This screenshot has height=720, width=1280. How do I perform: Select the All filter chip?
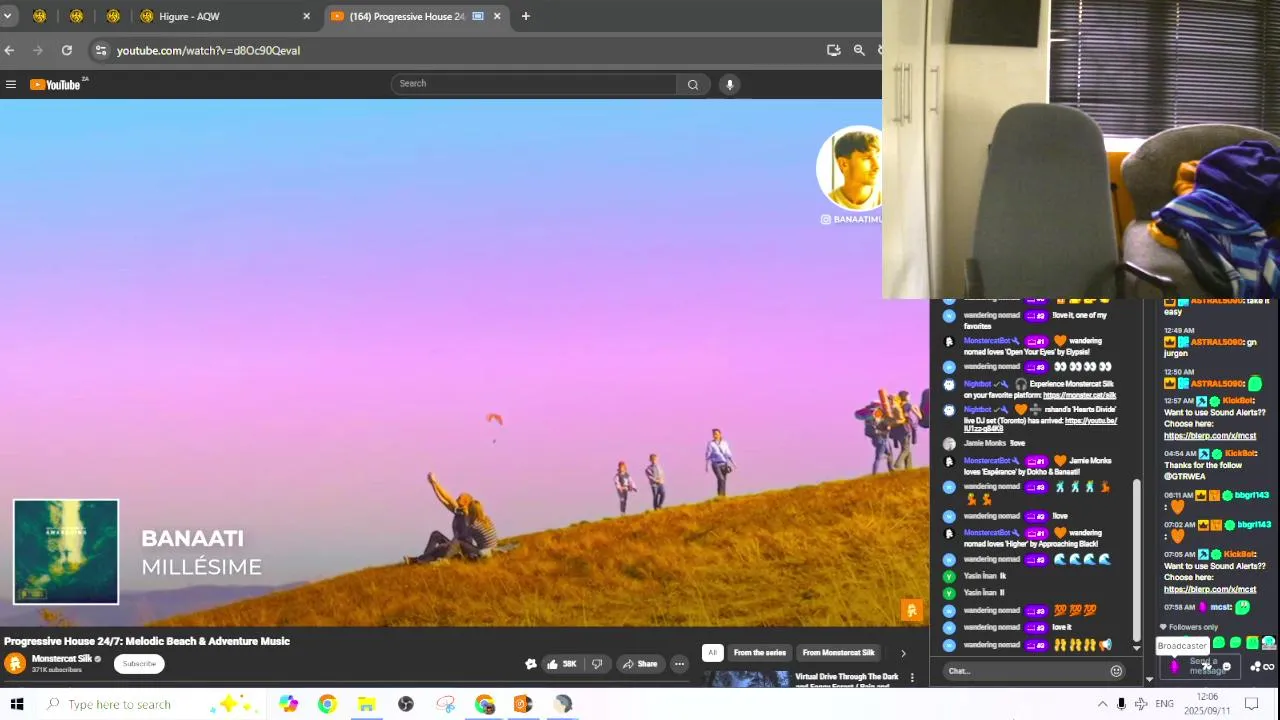(712, 653)
